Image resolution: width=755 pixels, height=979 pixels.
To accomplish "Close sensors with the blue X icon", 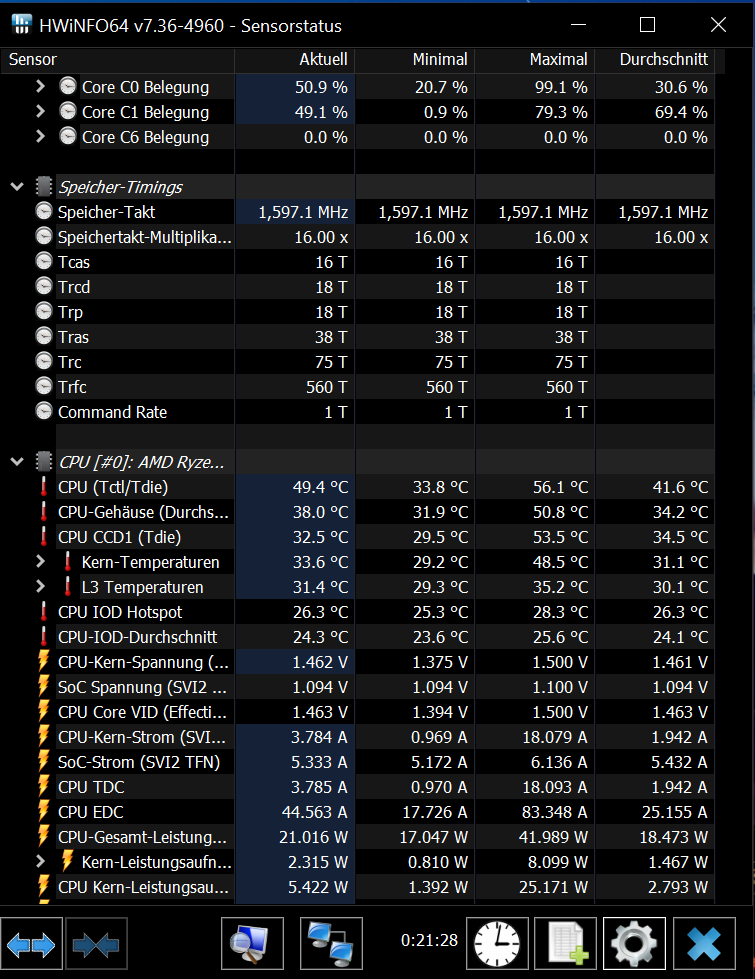I will [704, 944].
